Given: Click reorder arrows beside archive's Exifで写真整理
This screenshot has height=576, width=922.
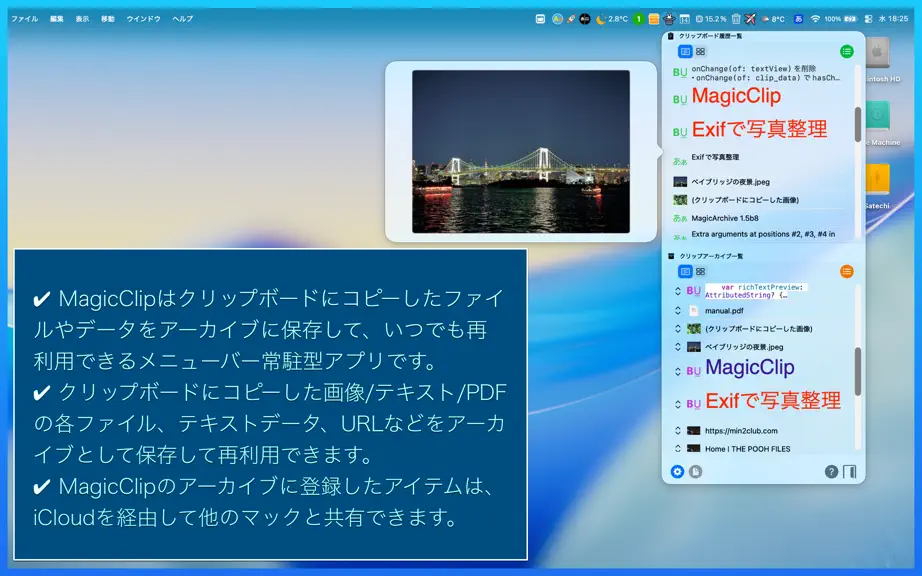Looking at the screenshot, I should pos(677,404).
